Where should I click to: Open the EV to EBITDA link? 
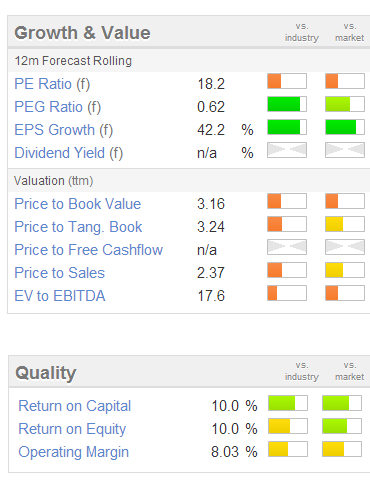pos(60,296)
